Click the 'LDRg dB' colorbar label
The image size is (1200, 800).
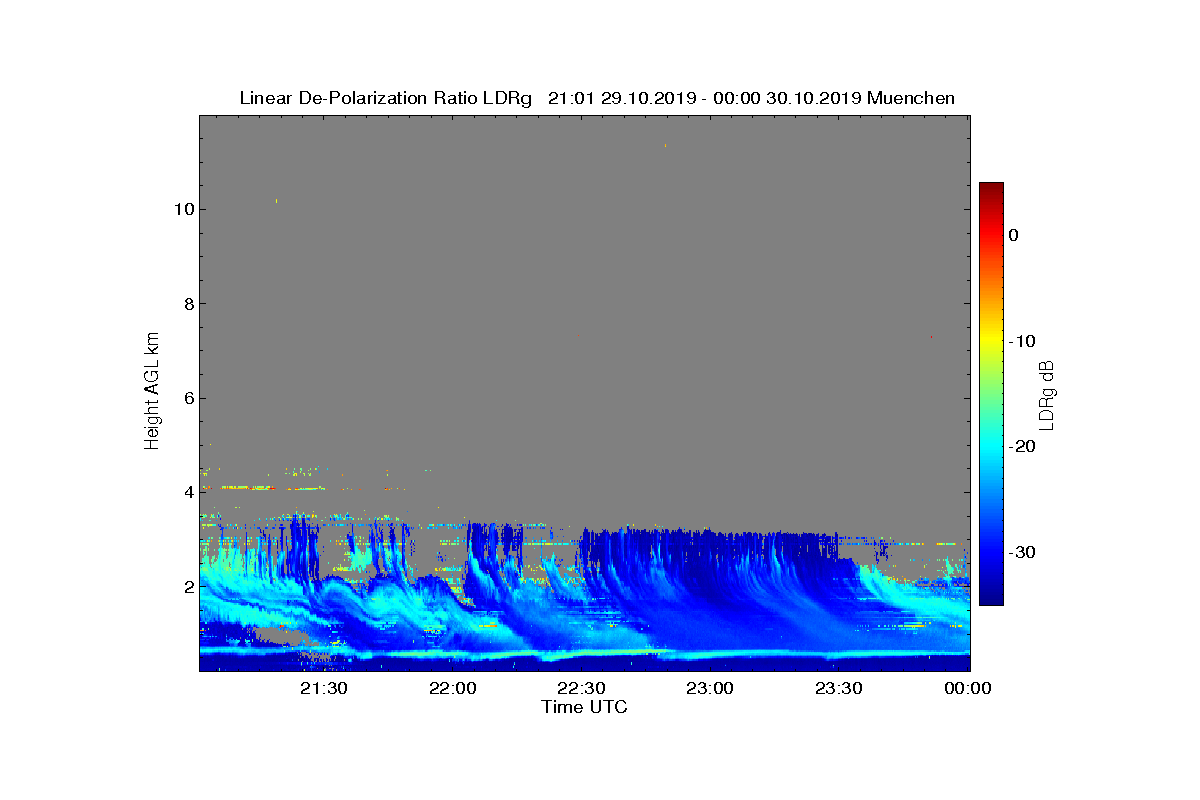pyautogui.click(x=1047, y=394)
